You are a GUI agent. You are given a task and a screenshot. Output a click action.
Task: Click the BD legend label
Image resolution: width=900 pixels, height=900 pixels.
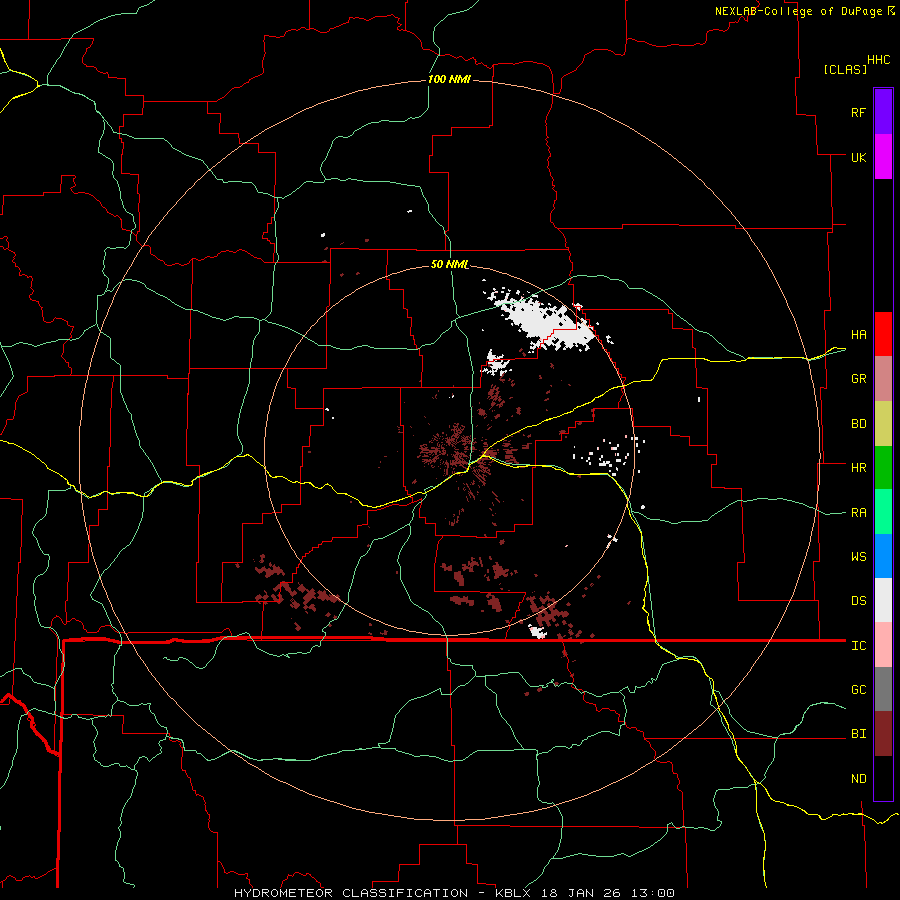(x=858, y=424)
